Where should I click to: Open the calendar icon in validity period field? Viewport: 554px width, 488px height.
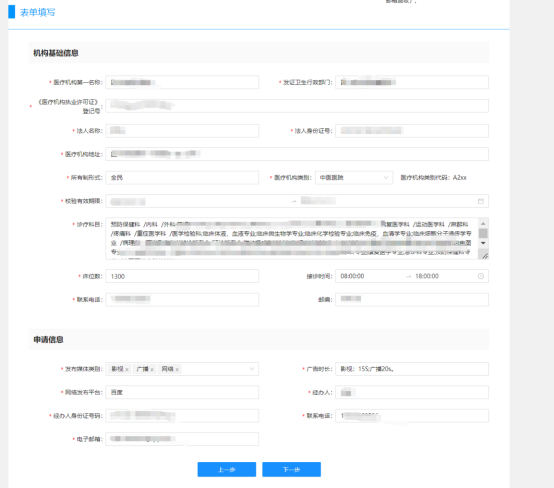[481, 201]
